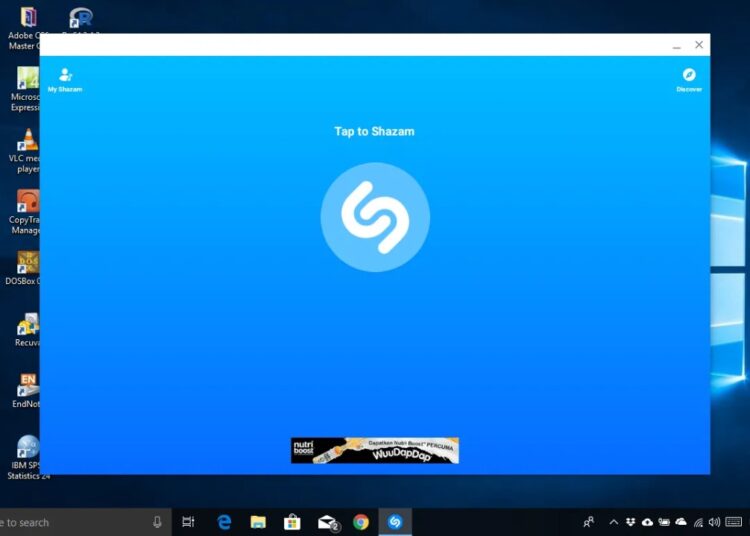Tap the big Shazam listen button
Viewport: 750px width, 536px height.
375,217
